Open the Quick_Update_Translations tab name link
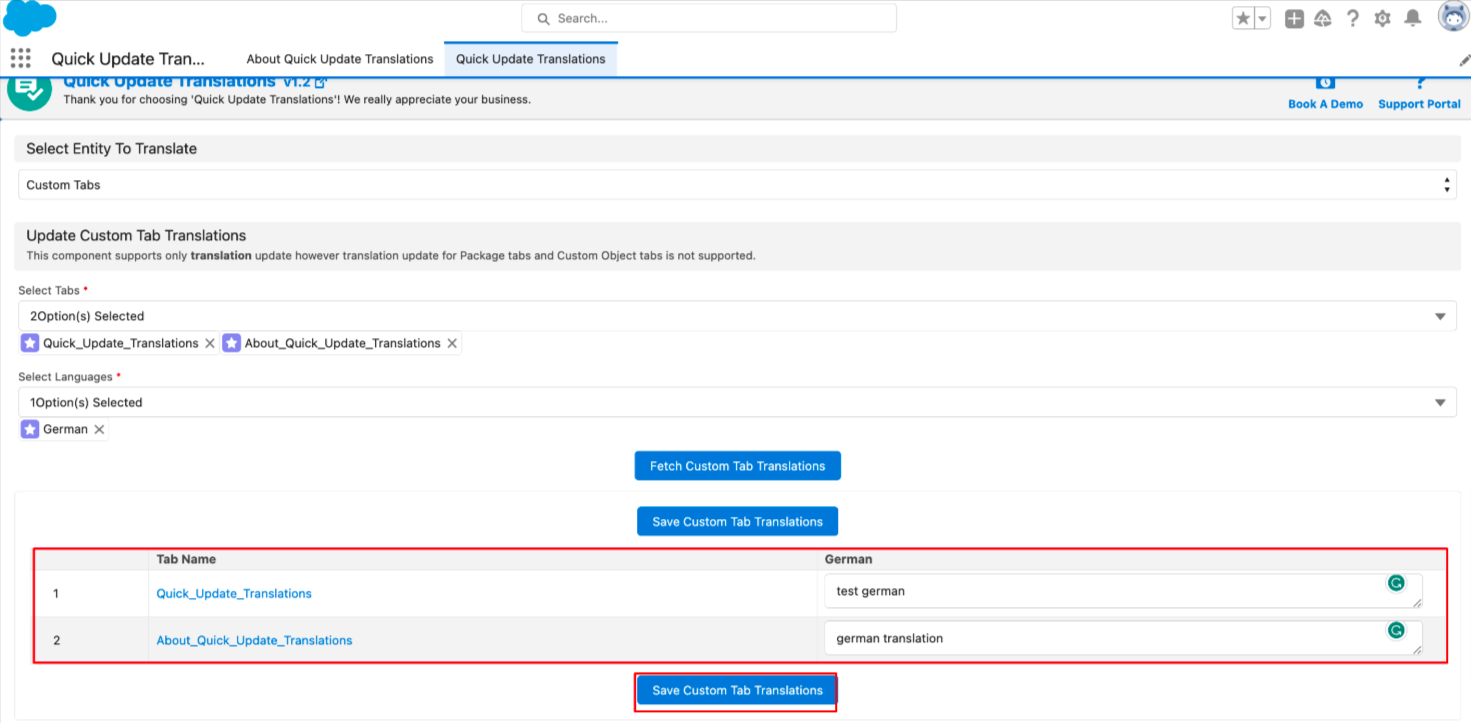 point(234,594)
